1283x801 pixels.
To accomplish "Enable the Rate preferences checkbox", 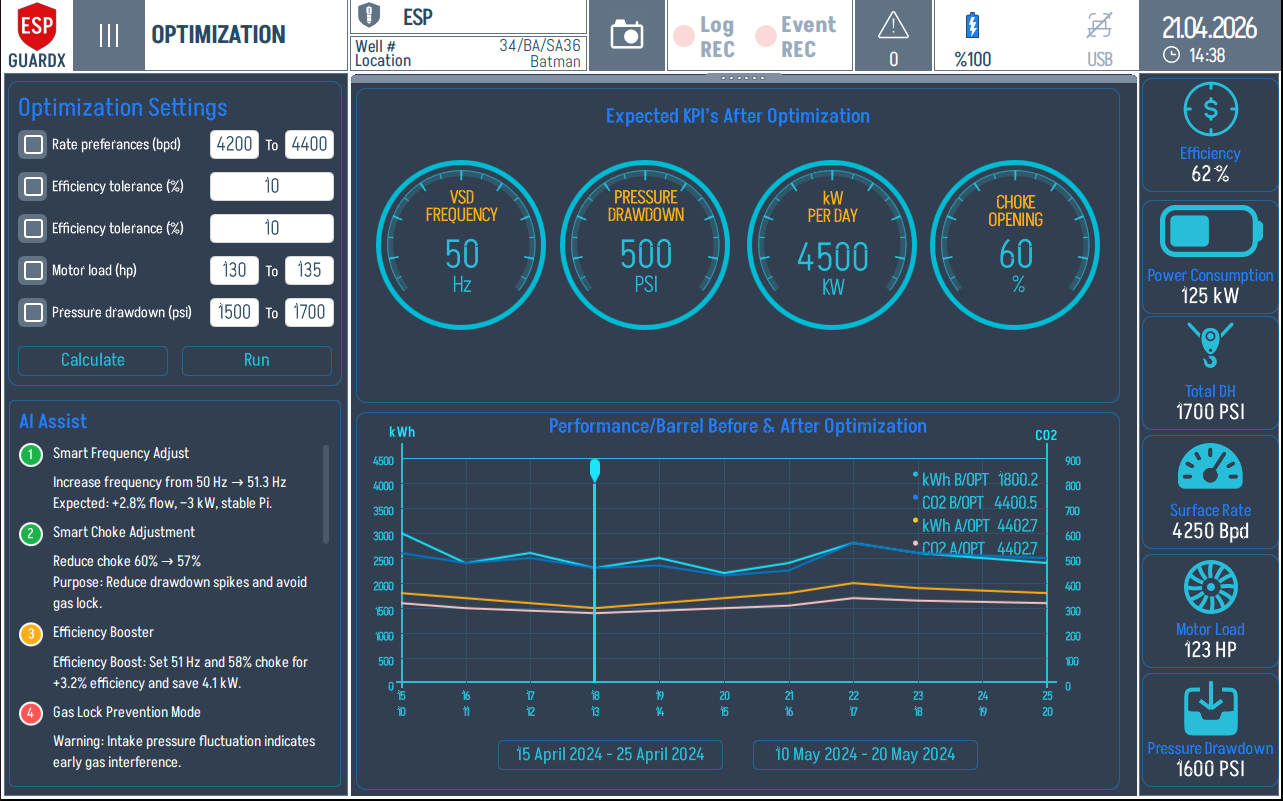I will pyautogui.click(x=33, y=144).
